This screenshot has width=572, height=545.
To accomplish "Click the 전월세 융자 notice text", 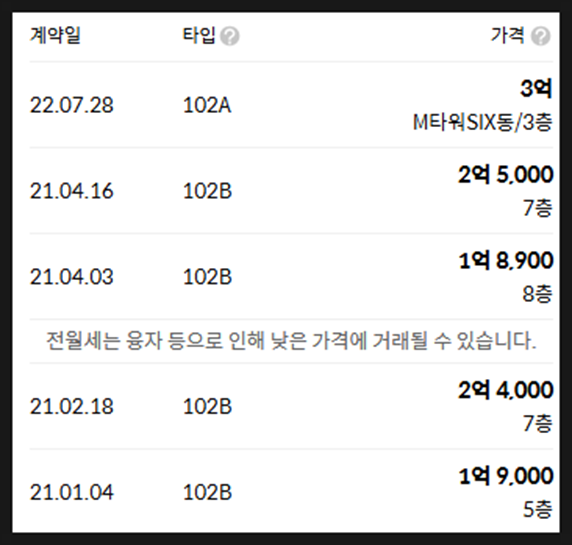I will pyautogui.click(x=291, y=341).
